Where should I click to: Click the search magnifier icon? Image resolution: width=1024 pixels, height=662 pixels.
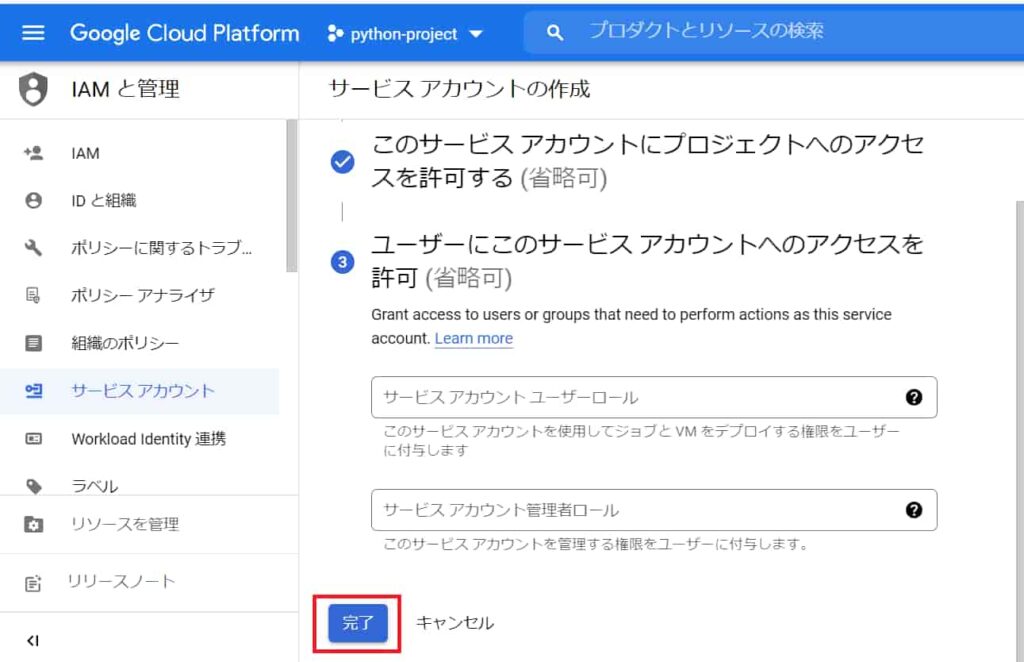(554, 31)
